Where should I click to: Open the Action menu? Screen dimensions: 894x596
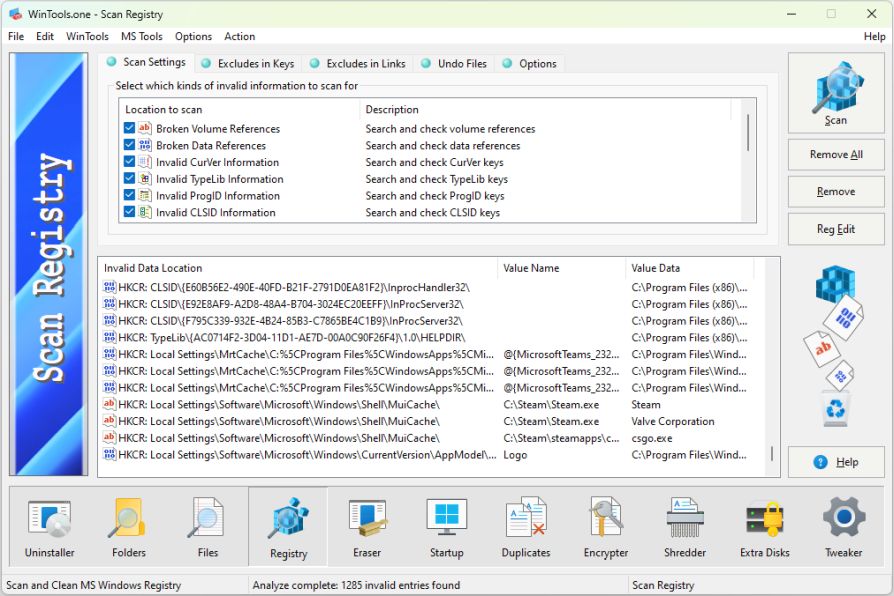click(239, 37)
